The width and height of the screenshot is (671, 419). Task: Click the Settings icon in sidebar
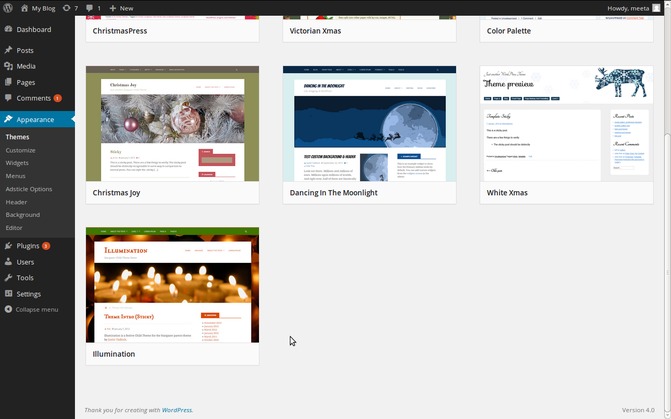click(x=8, y=294)
